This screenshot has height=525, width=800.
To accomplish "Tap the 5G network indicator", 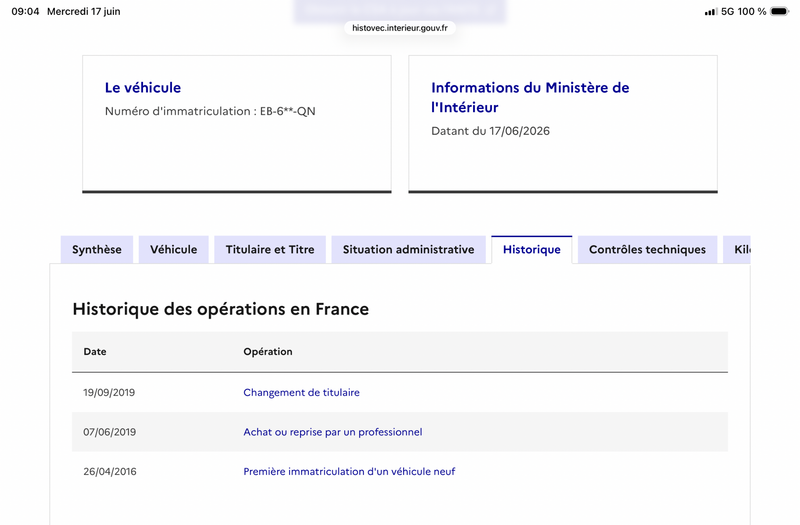I will coord(727,11).
